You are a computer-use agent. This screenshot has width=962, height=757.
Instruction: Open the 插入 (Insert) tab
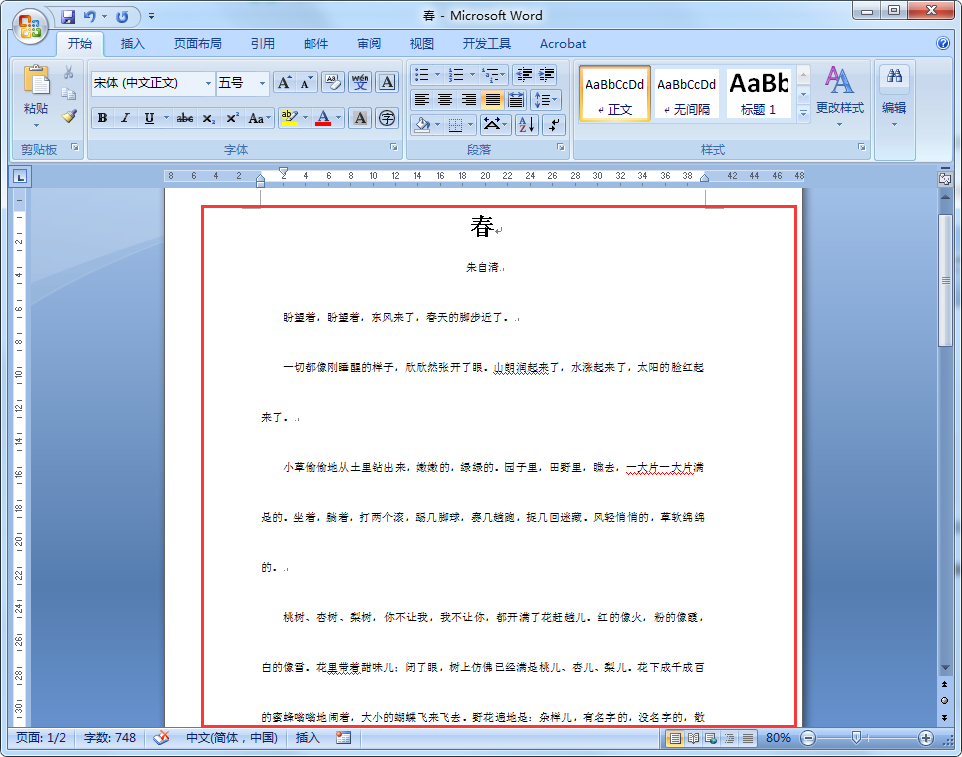(x=133, y=44)
